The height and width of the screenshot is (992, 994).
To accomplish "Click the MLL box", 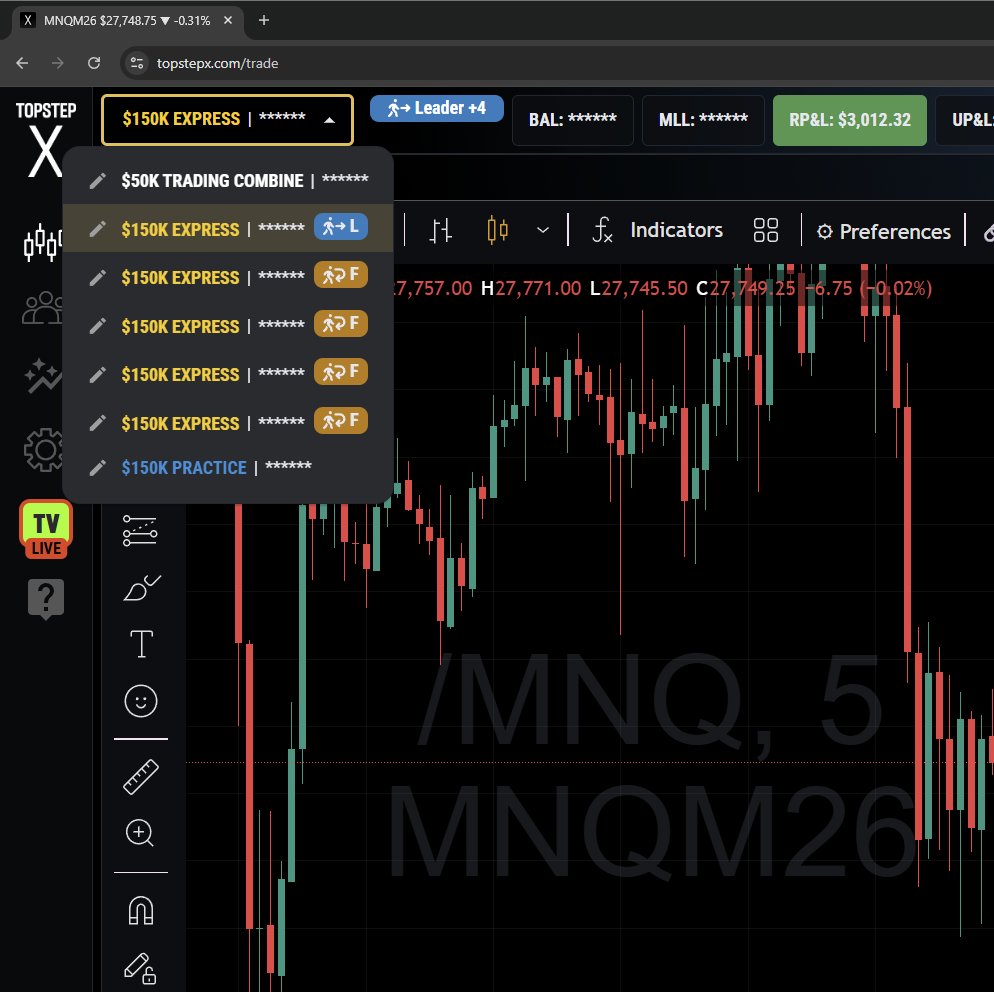I will pyautogui.click(x=703, y=120).
